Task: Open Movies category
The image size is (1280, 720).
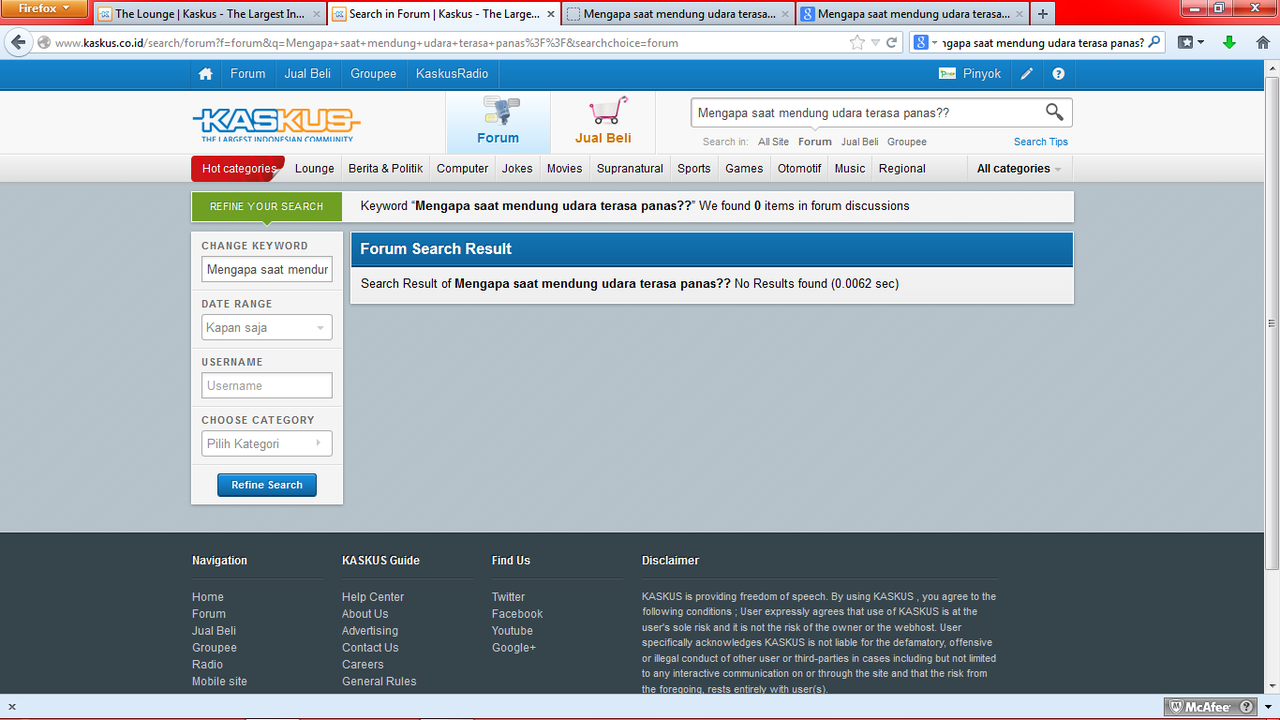Action: 564,169
